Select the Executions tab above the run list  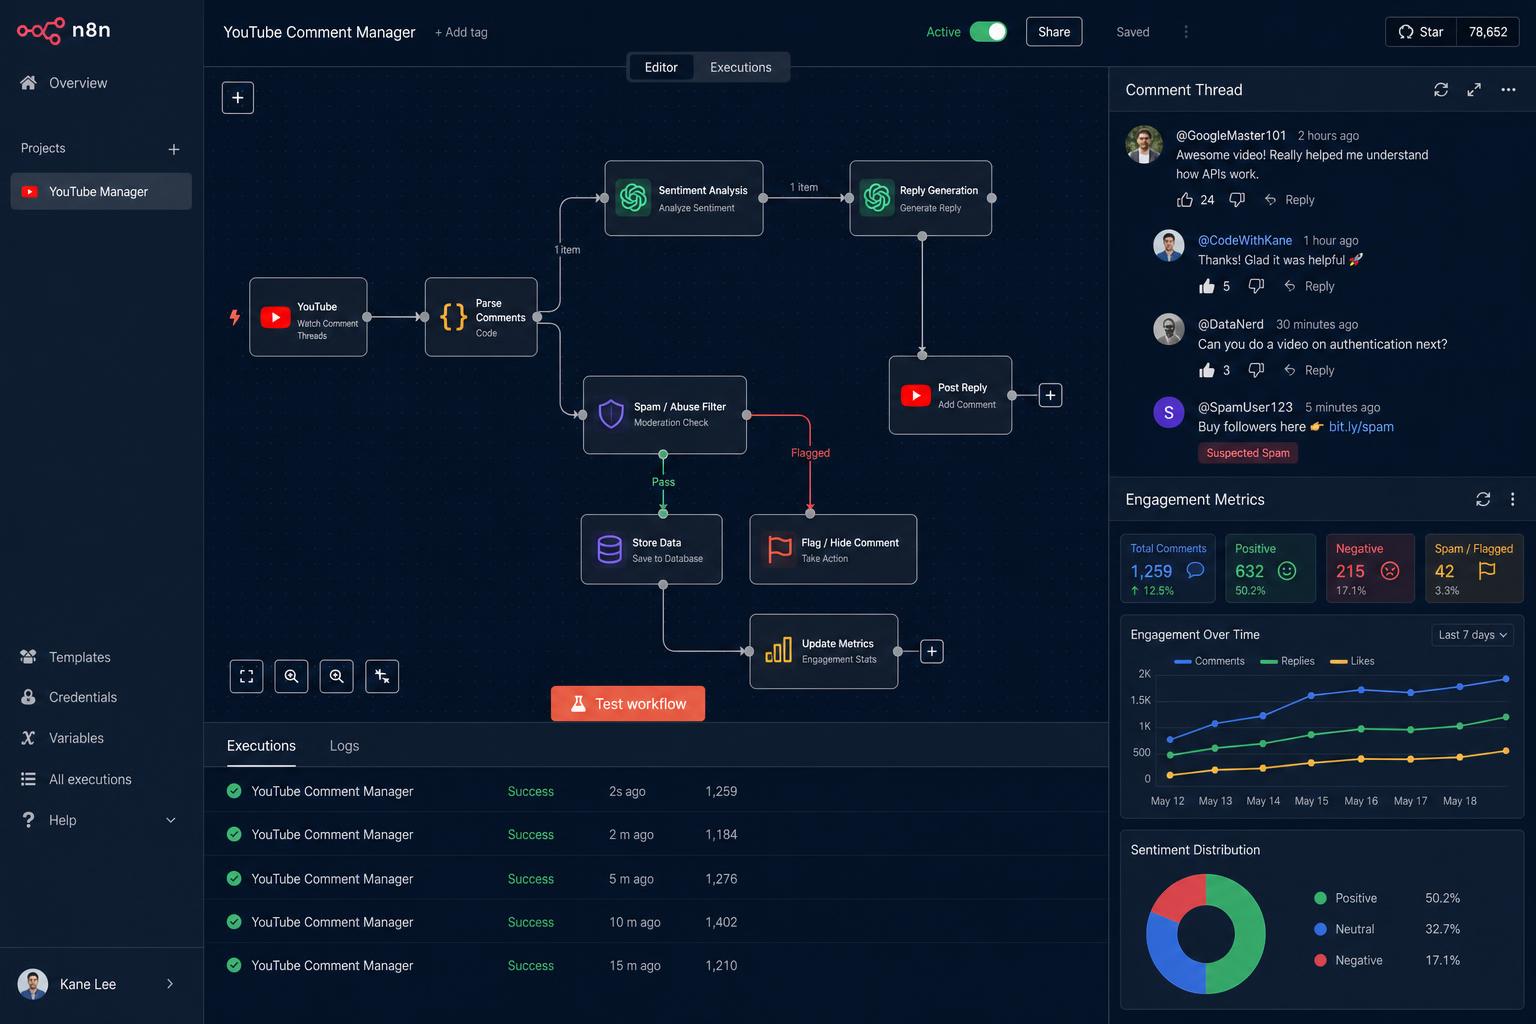(x=261, y=746)
